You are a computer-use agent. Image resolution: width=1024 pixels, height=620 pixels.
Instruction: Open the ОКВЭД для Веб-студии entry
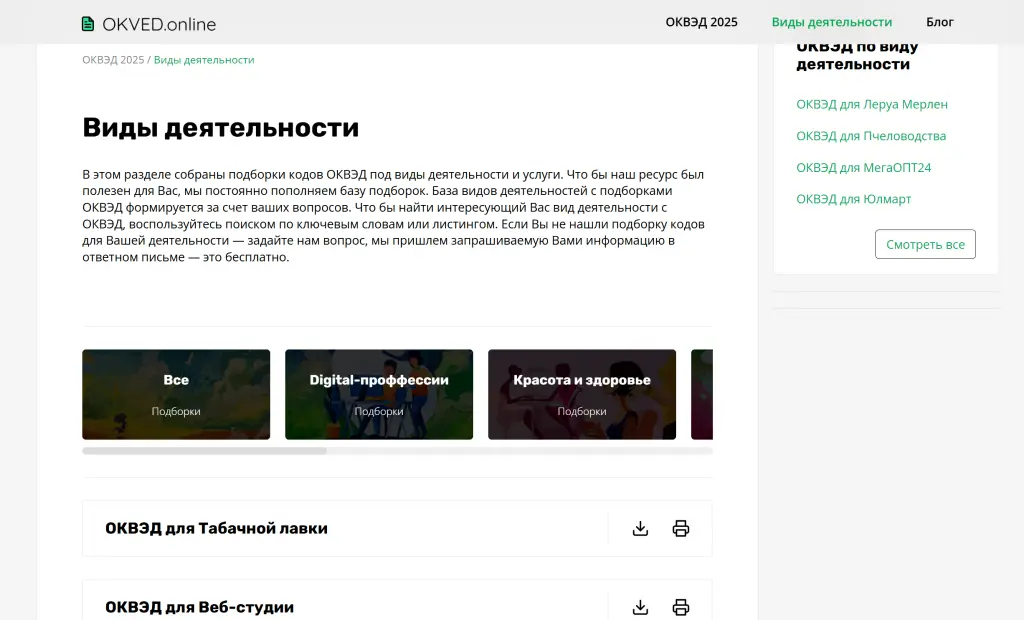[x=198, y=607]
